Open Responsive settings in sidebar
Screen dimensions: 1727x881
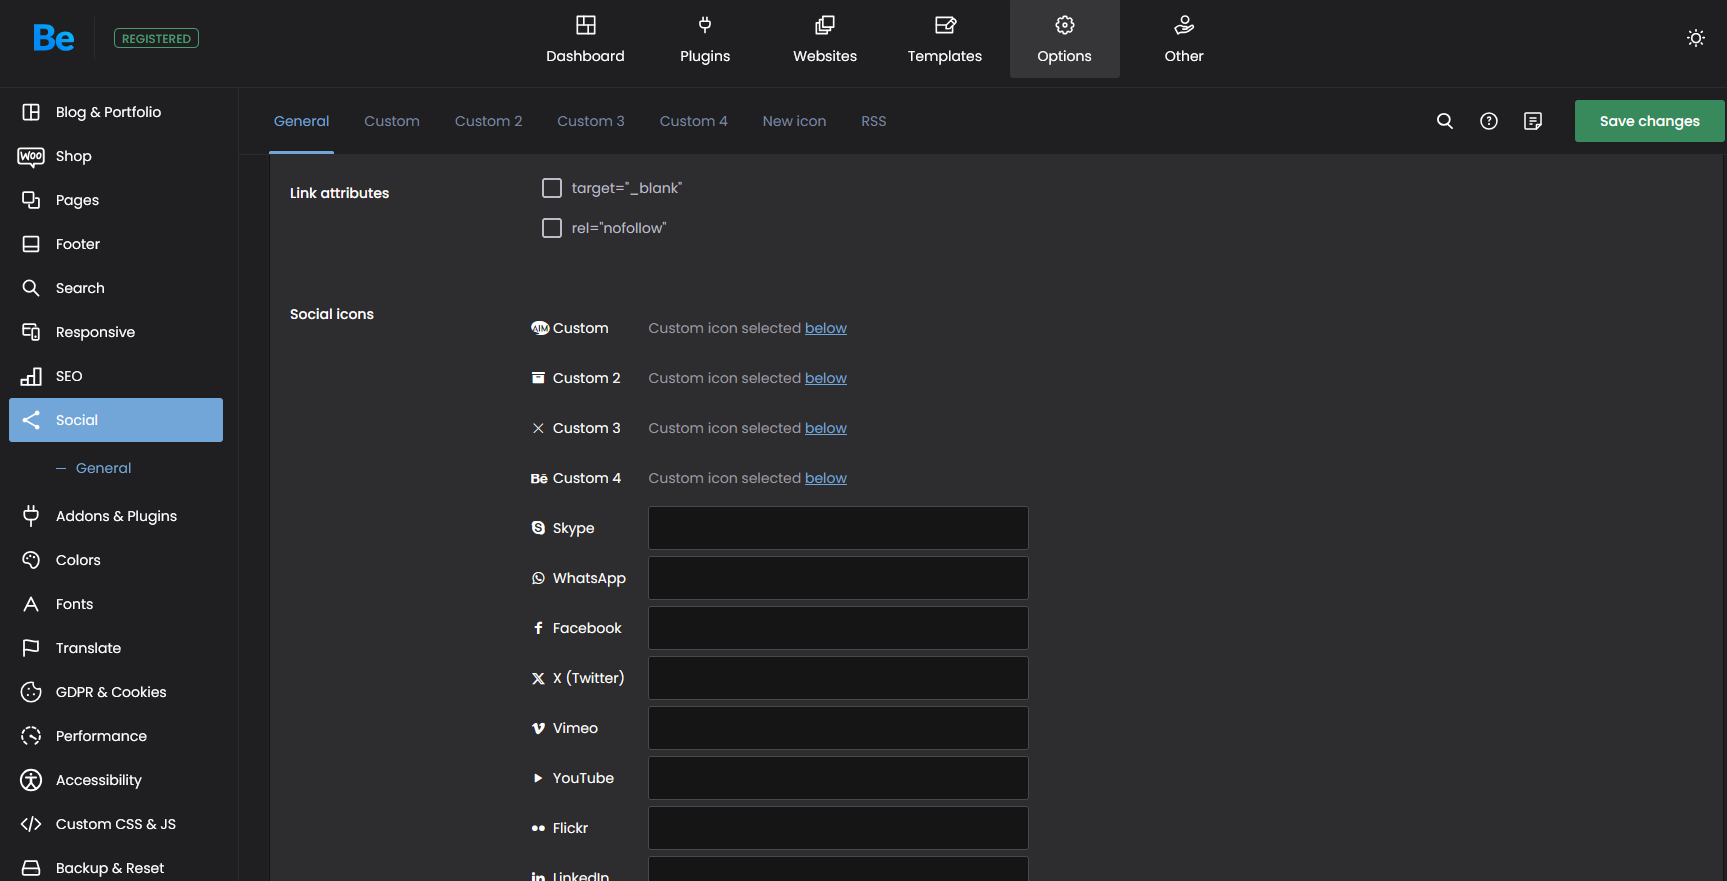pyautogui.click(x=116, y=332)
